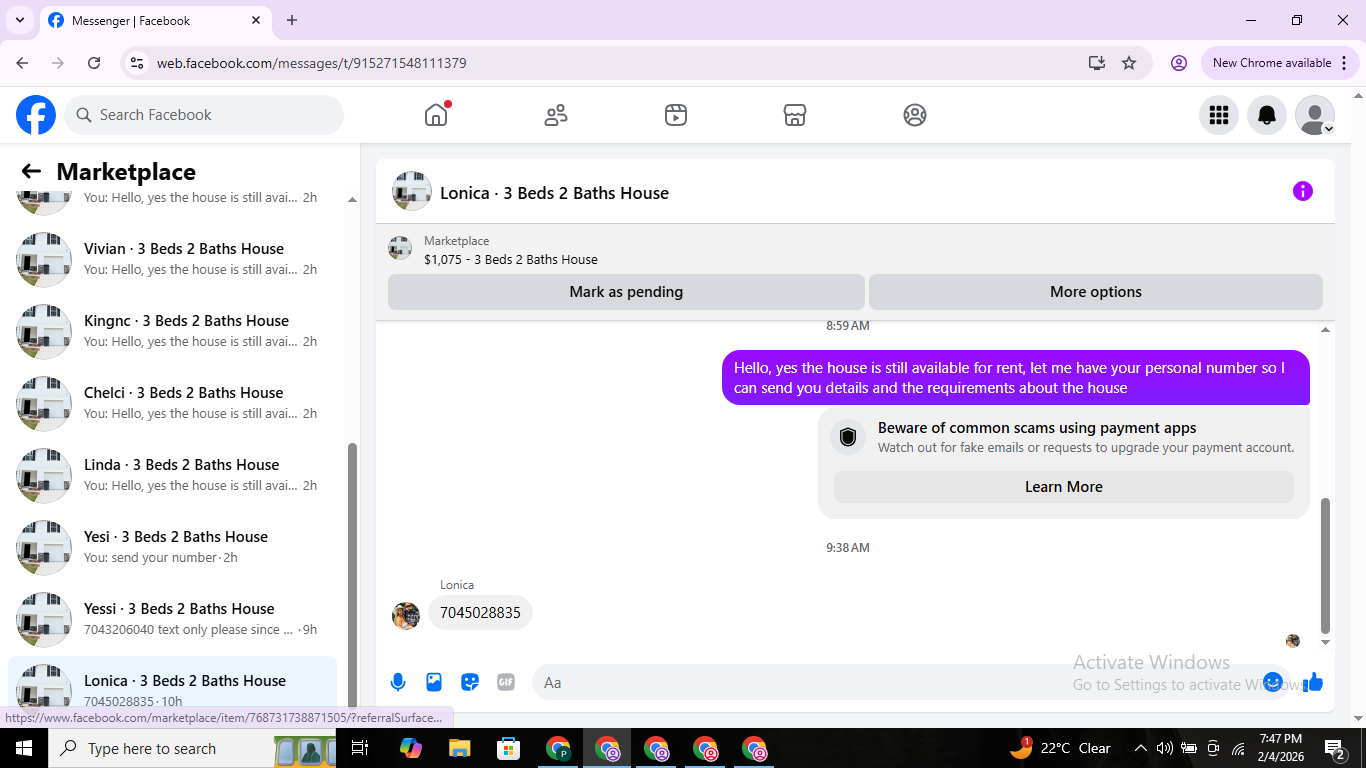Attach a file using the photo icon
The image size is (1366, 768).
click(434, 682)
